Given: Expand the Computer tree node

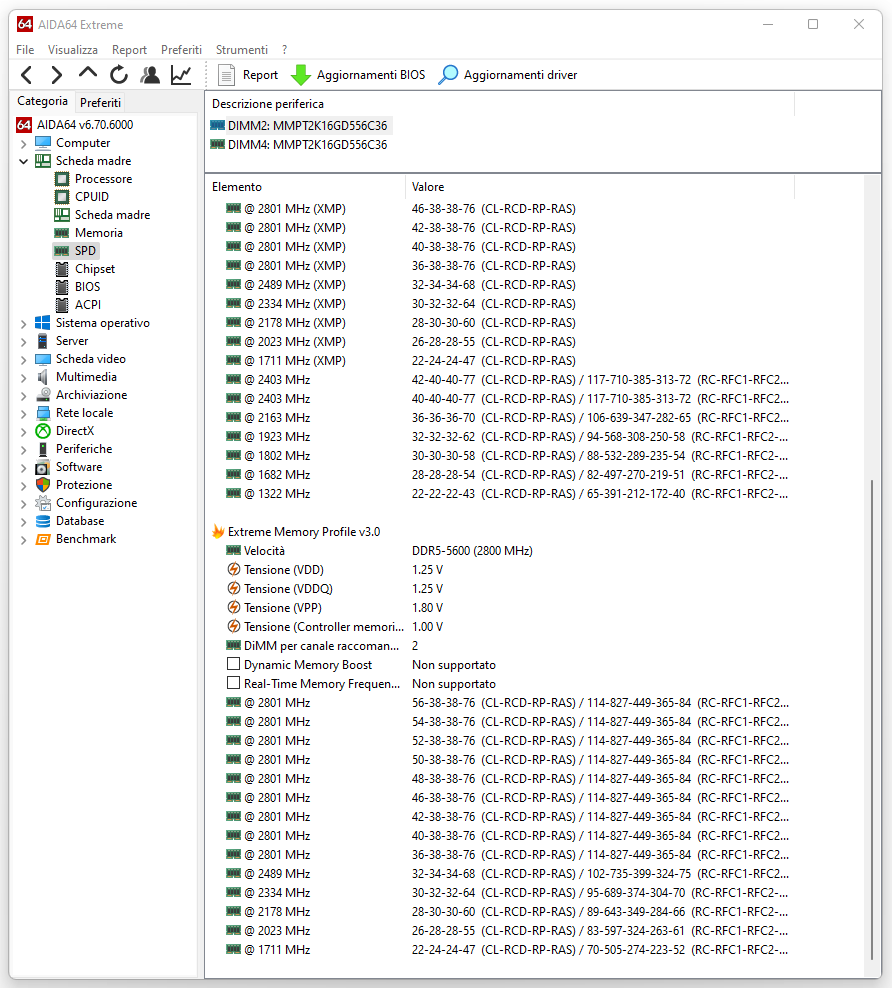Looking at the screenshot, I should click(x=23, y=144).
